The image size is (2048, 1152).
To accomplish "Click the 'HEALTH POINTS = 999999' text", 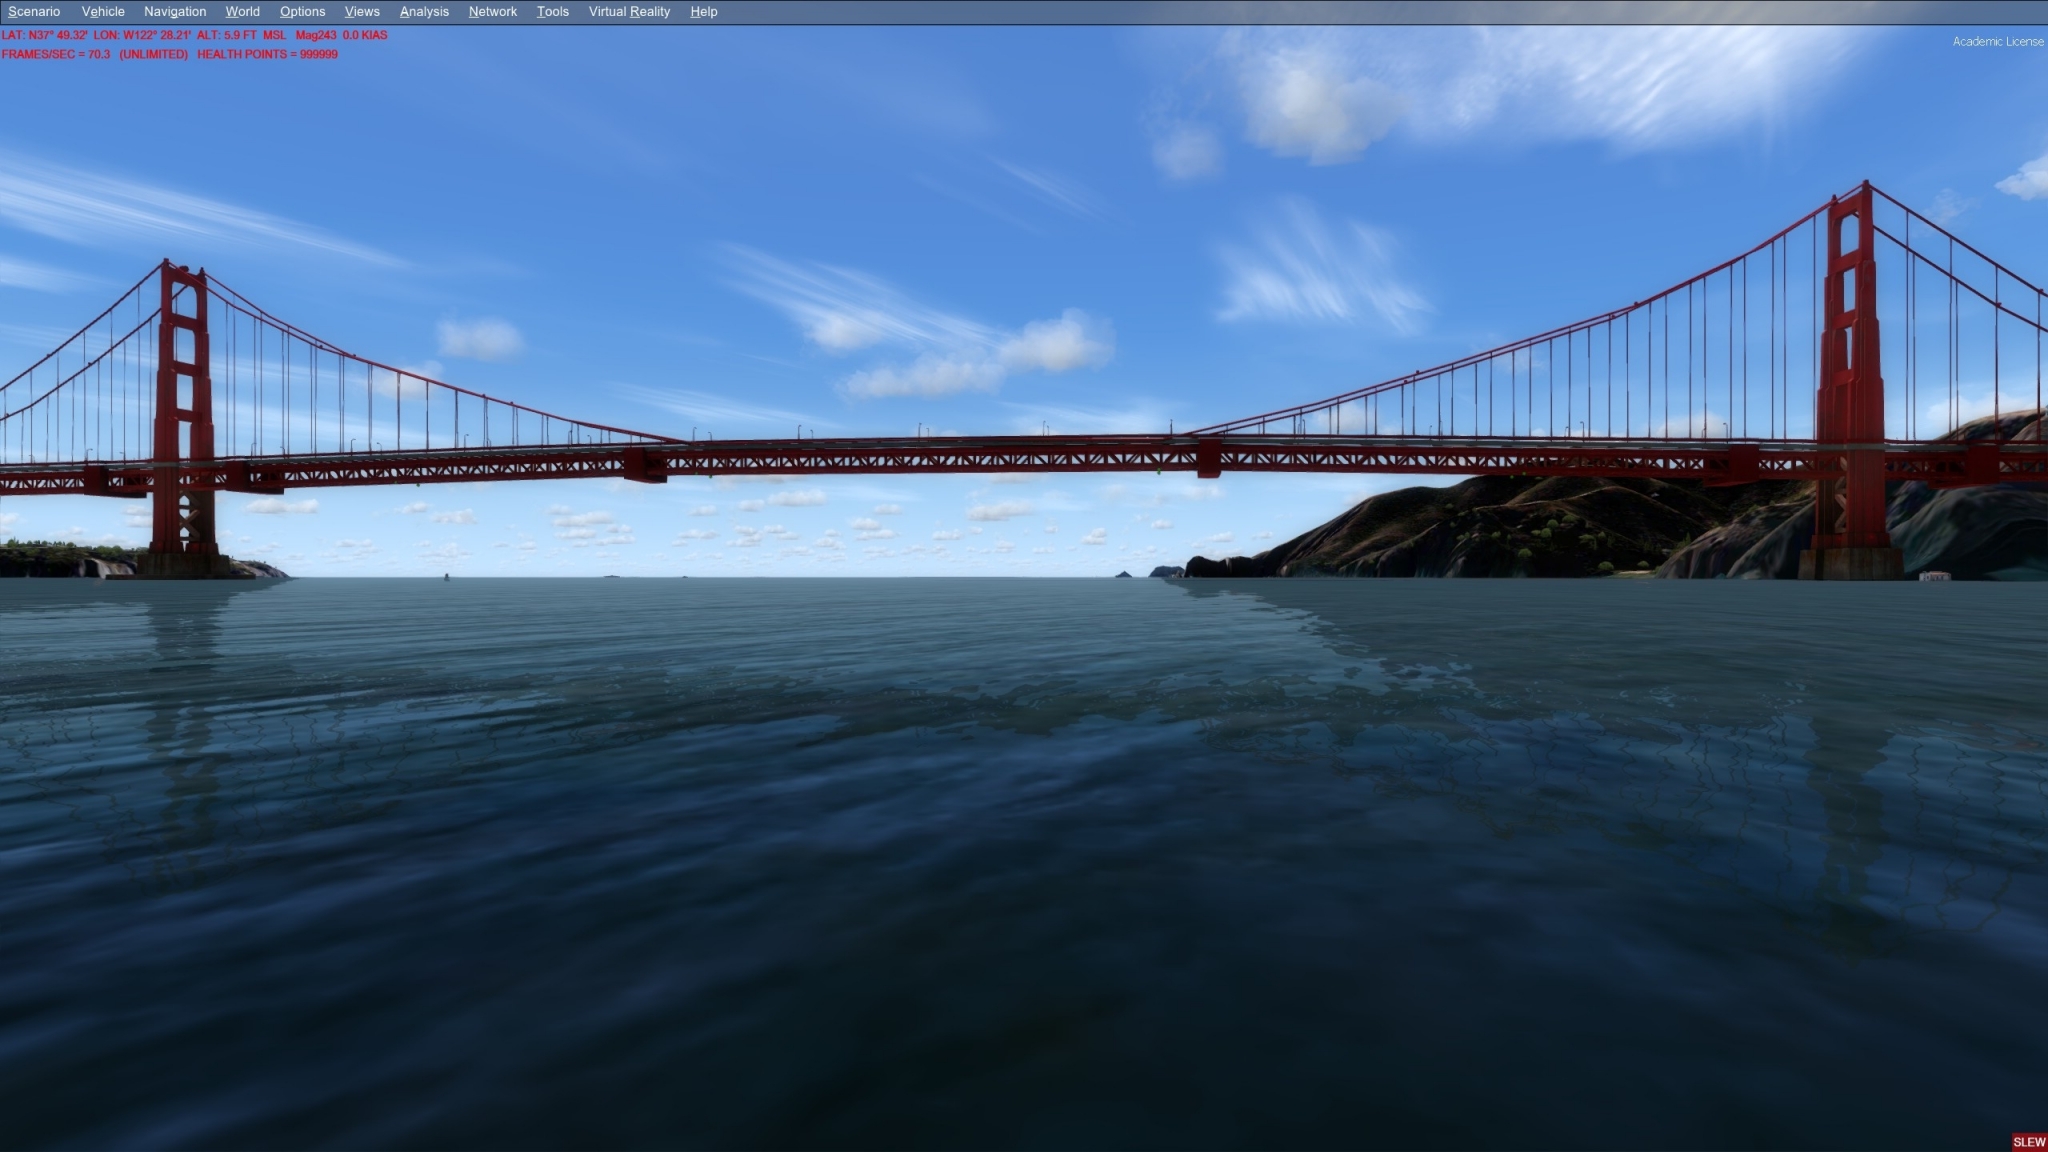I will point(267,54).
